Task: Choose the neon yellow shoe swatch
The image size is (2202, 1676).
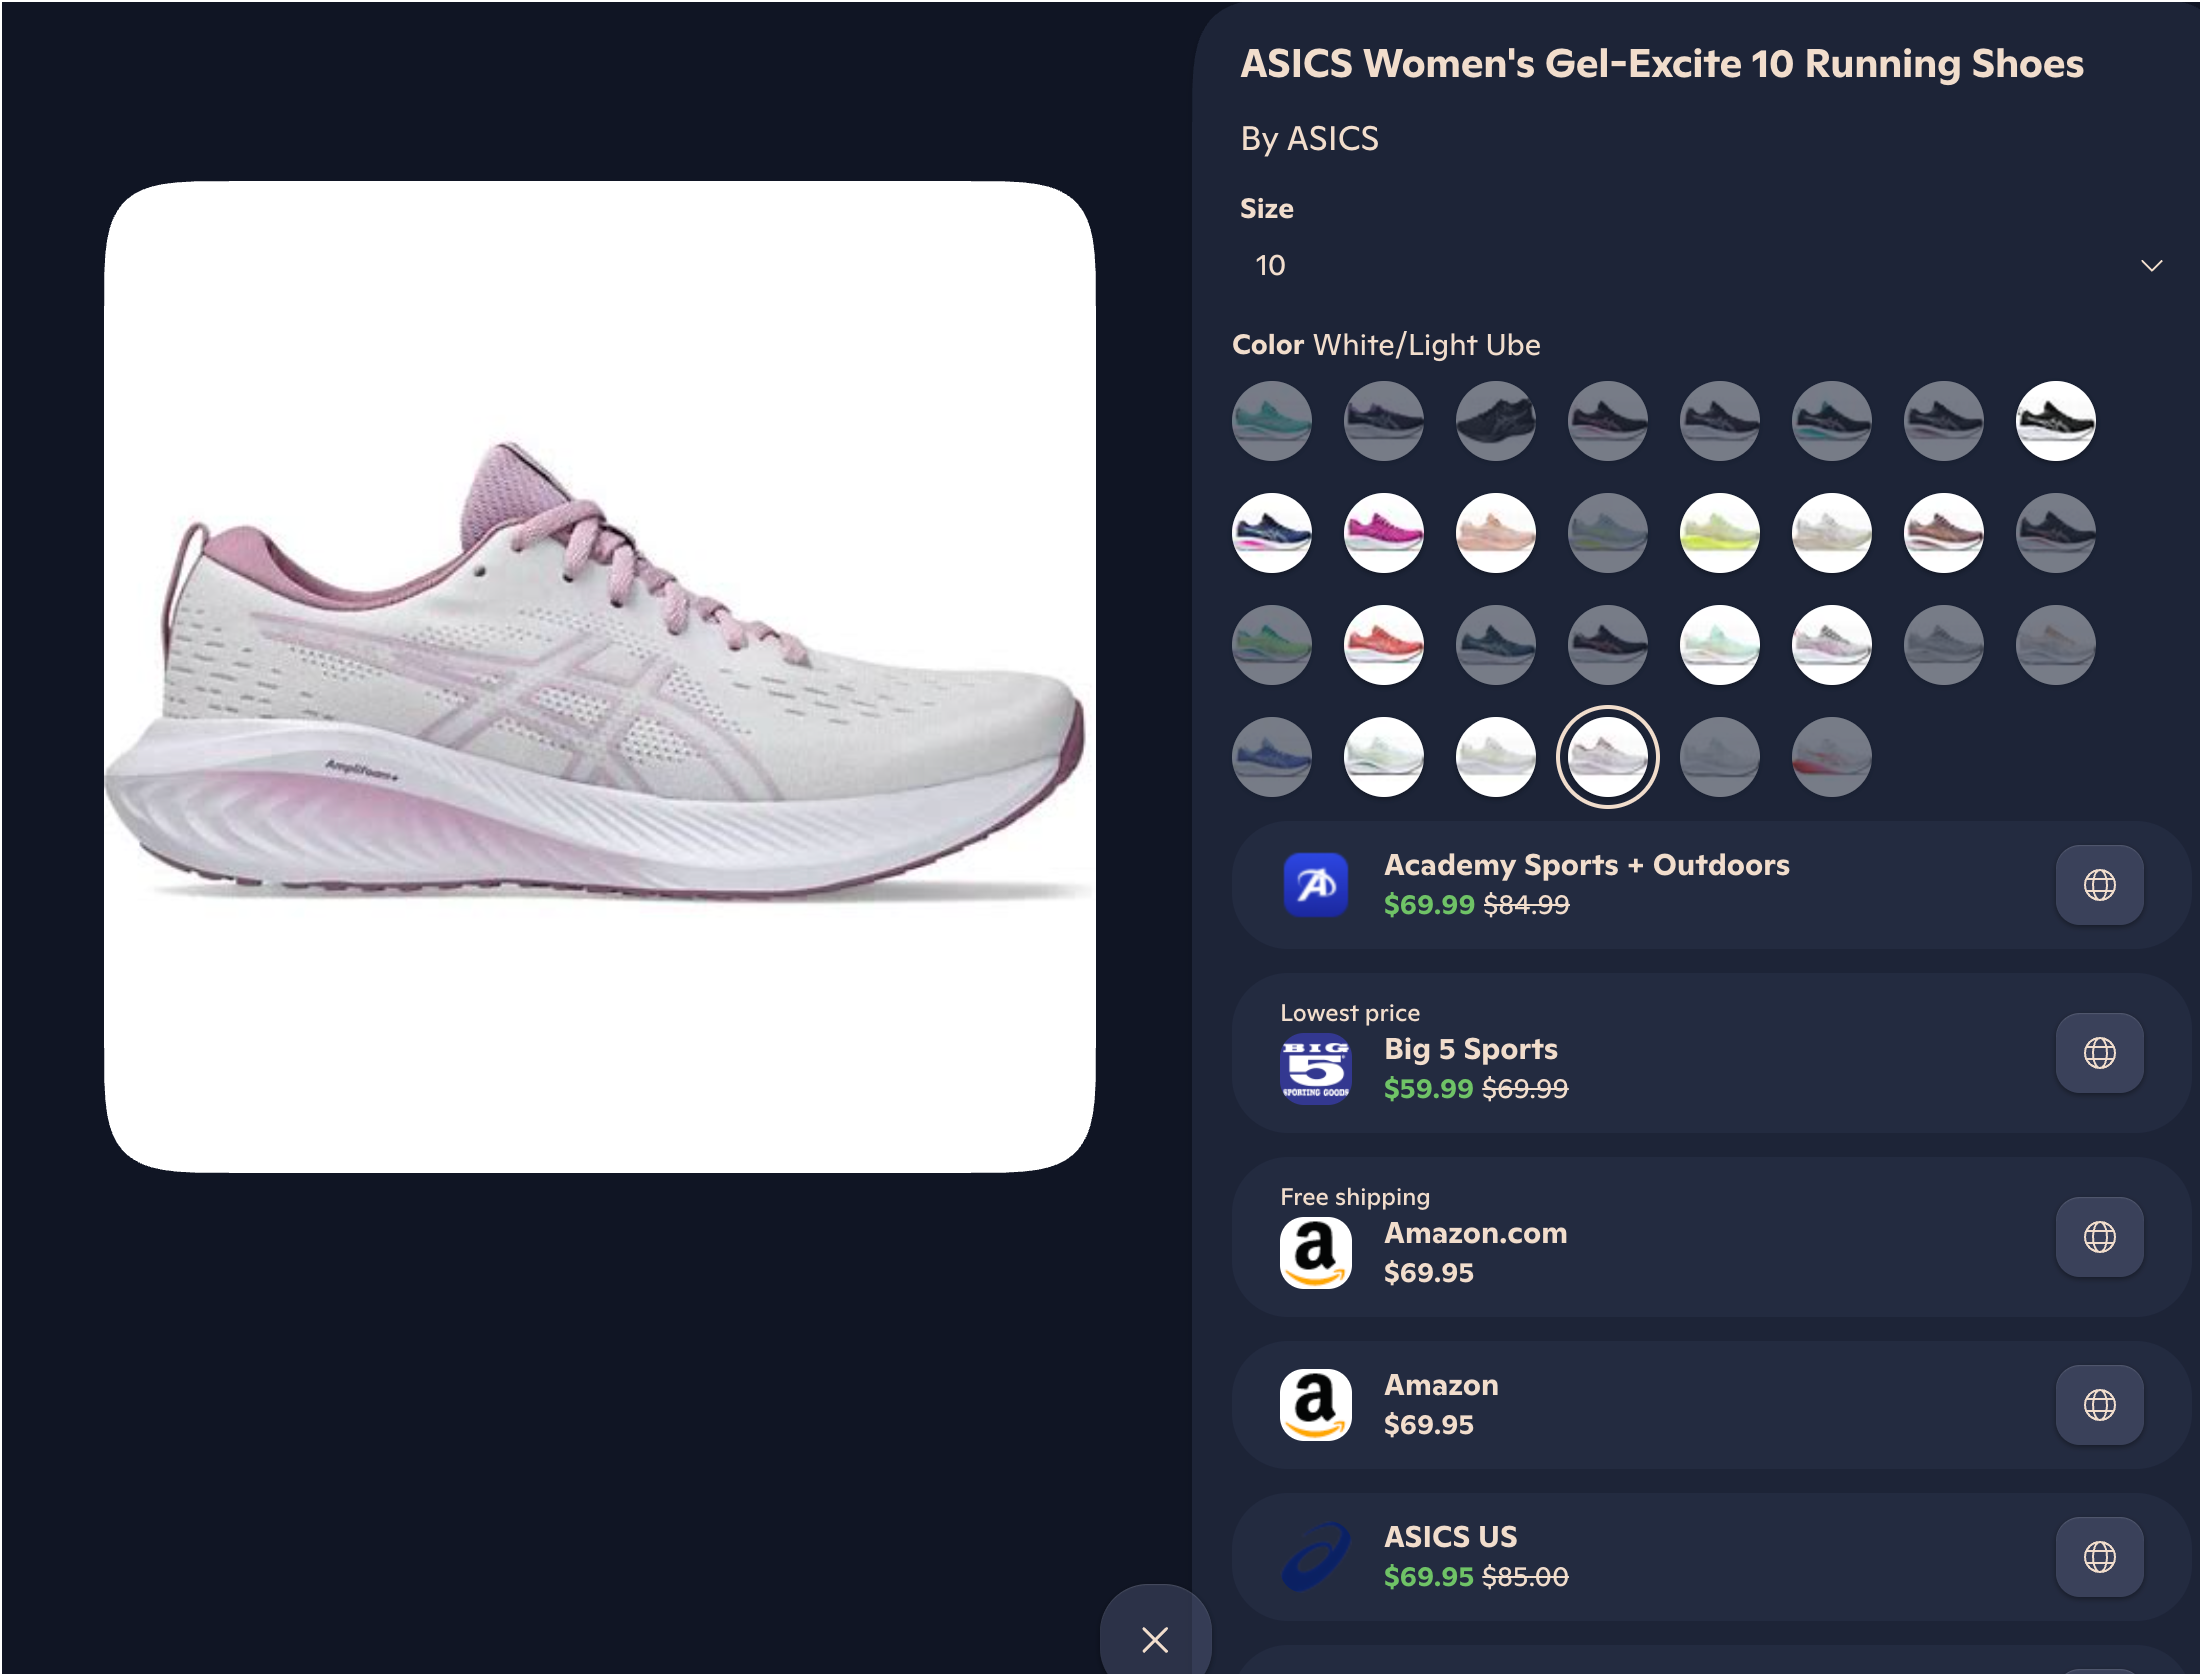Action: coord(1719,533)
